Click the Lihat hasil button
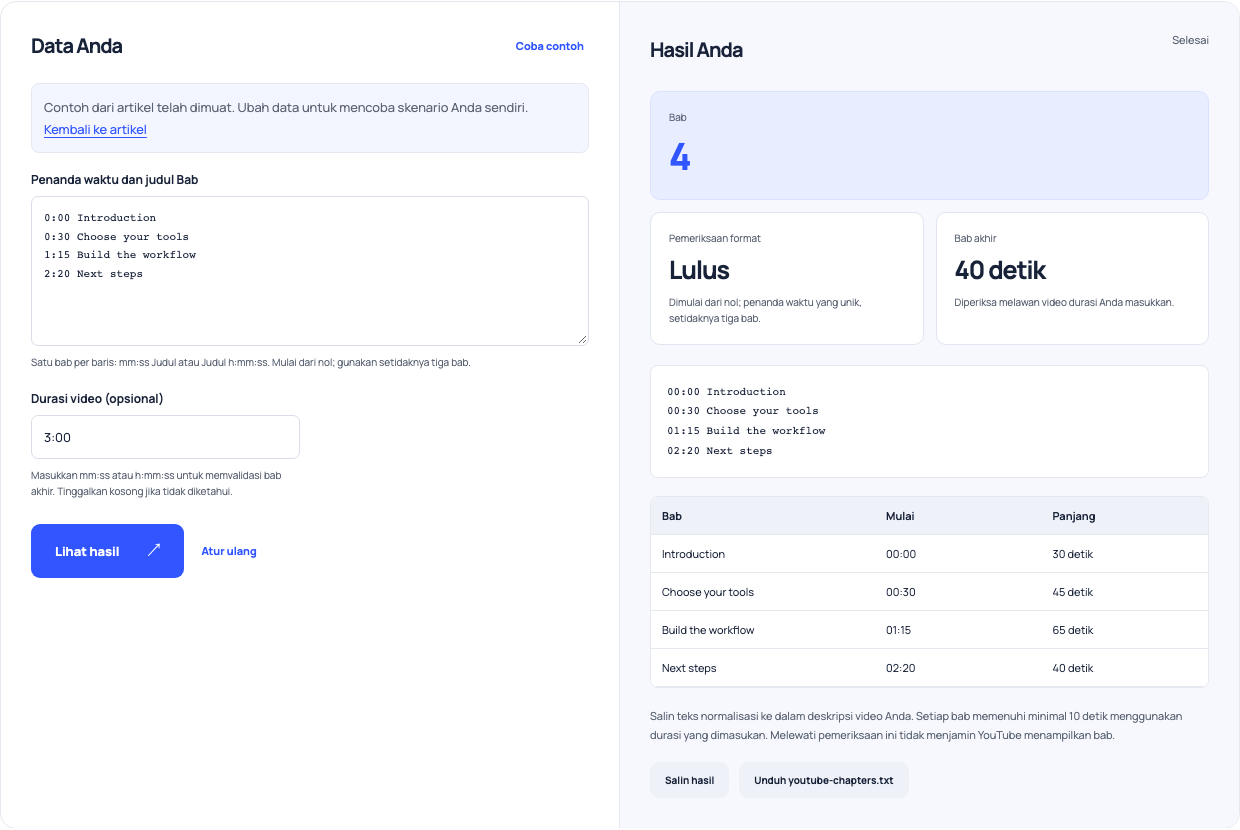The height and width of the screenshot is (830, 1240). 107,551
